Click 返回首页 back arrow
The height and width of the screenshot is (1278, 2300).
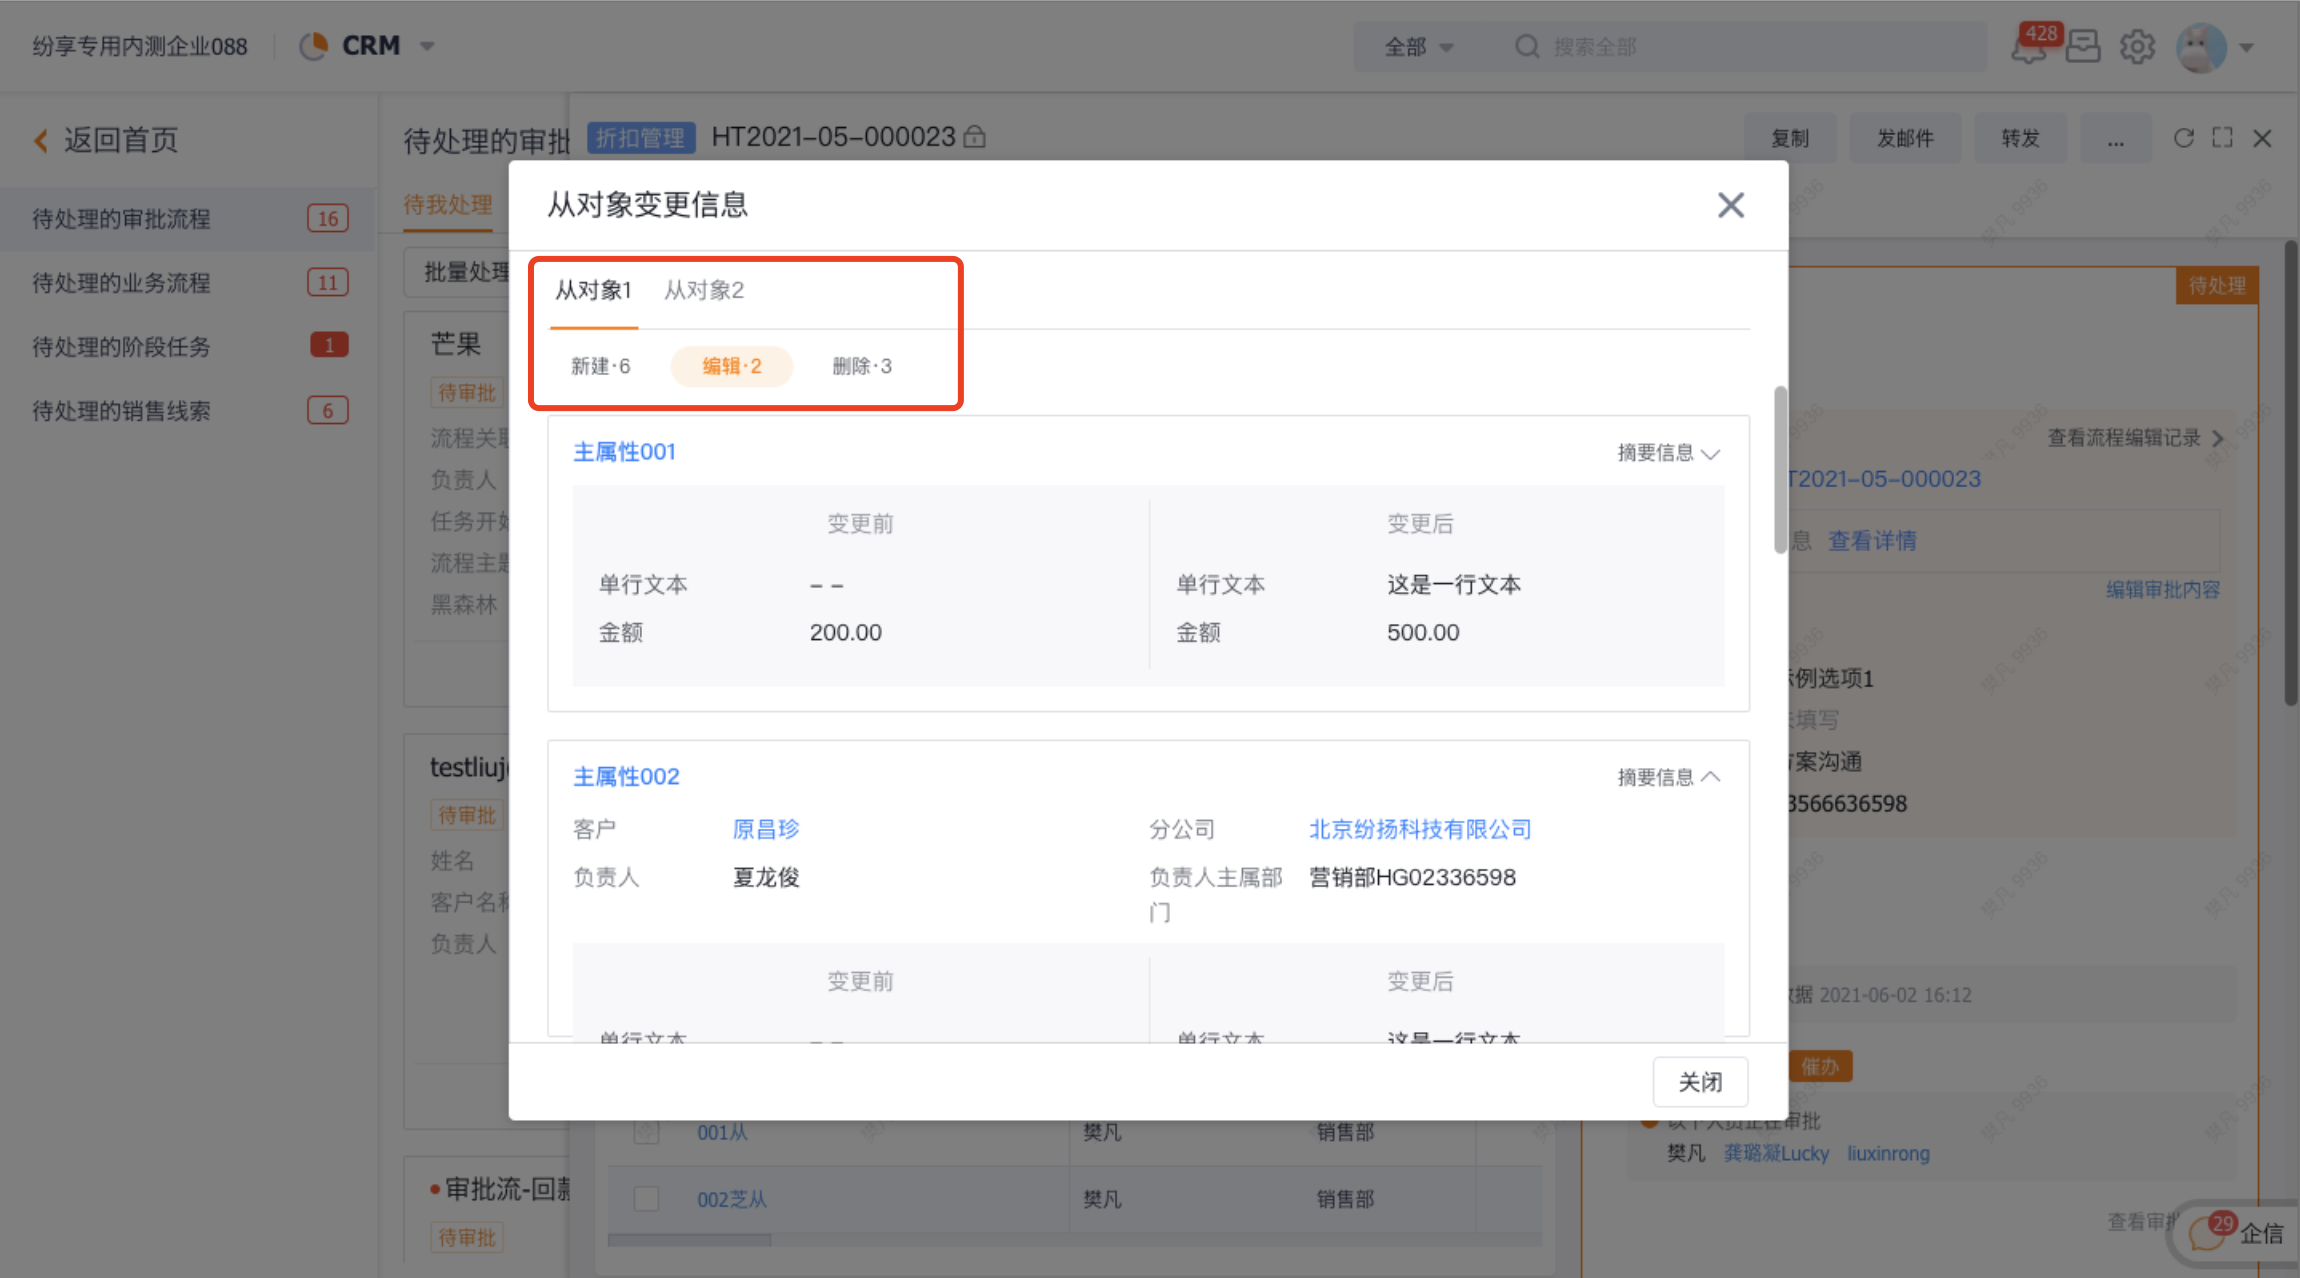(x=41, y=140)
